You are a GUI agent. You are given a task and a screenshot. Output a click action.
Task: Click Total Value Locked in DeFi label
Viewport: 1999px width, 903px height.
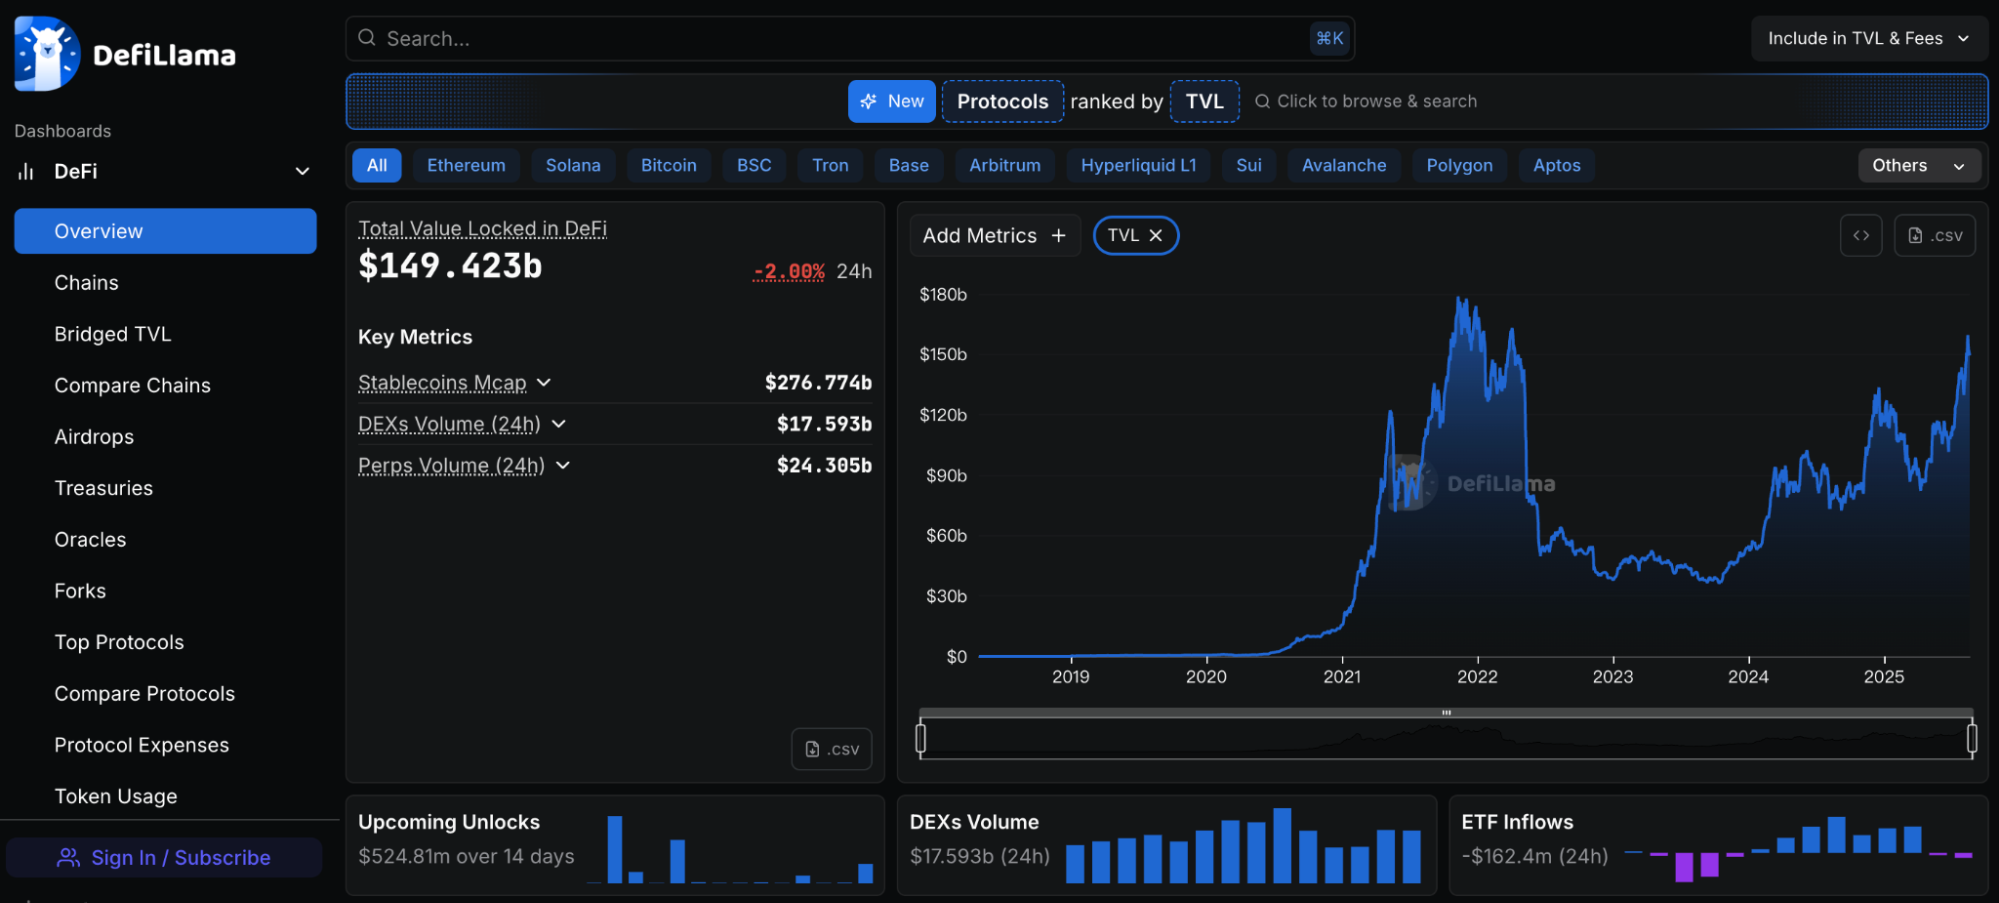coord(482,229)
